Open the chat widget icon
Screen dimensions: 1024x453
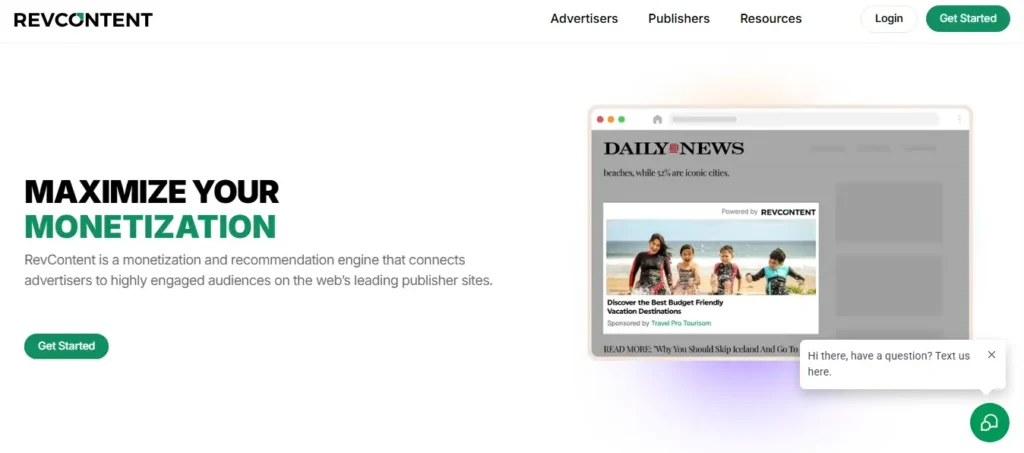click(x=989, y=422)
